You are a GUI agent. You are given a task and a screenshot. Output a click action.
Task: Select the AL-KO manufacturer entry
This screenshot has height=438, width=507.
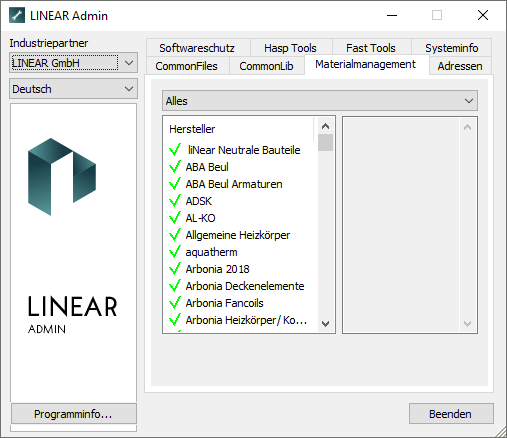pos(200,218)
